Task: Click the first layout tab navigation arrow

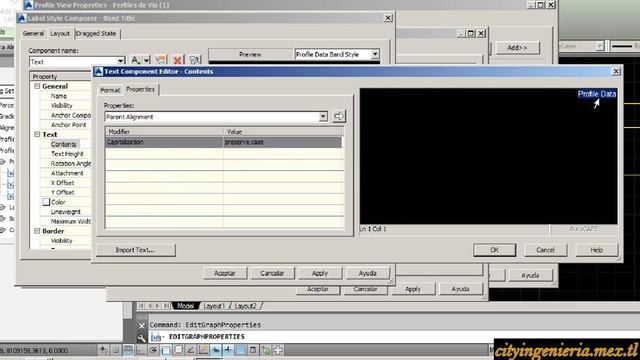Action: click(141, 306)
